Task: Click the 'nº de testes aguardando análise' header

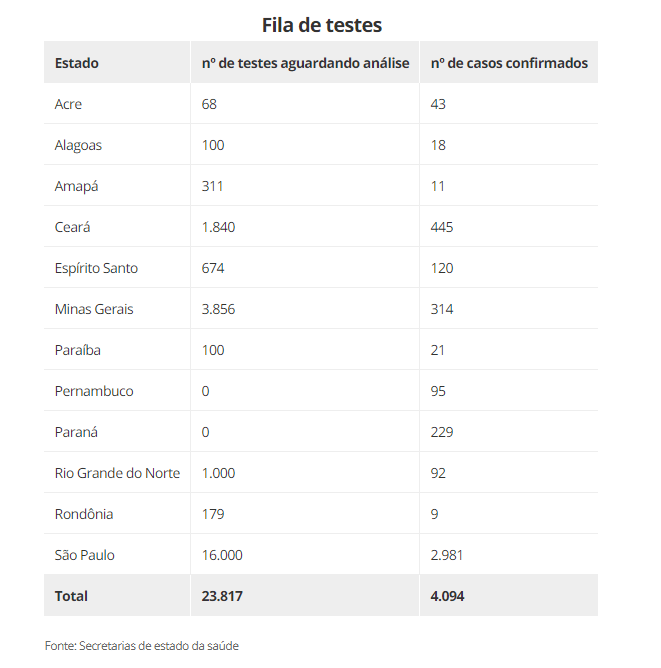Action: pyautogui.click(x=305, y=63)
